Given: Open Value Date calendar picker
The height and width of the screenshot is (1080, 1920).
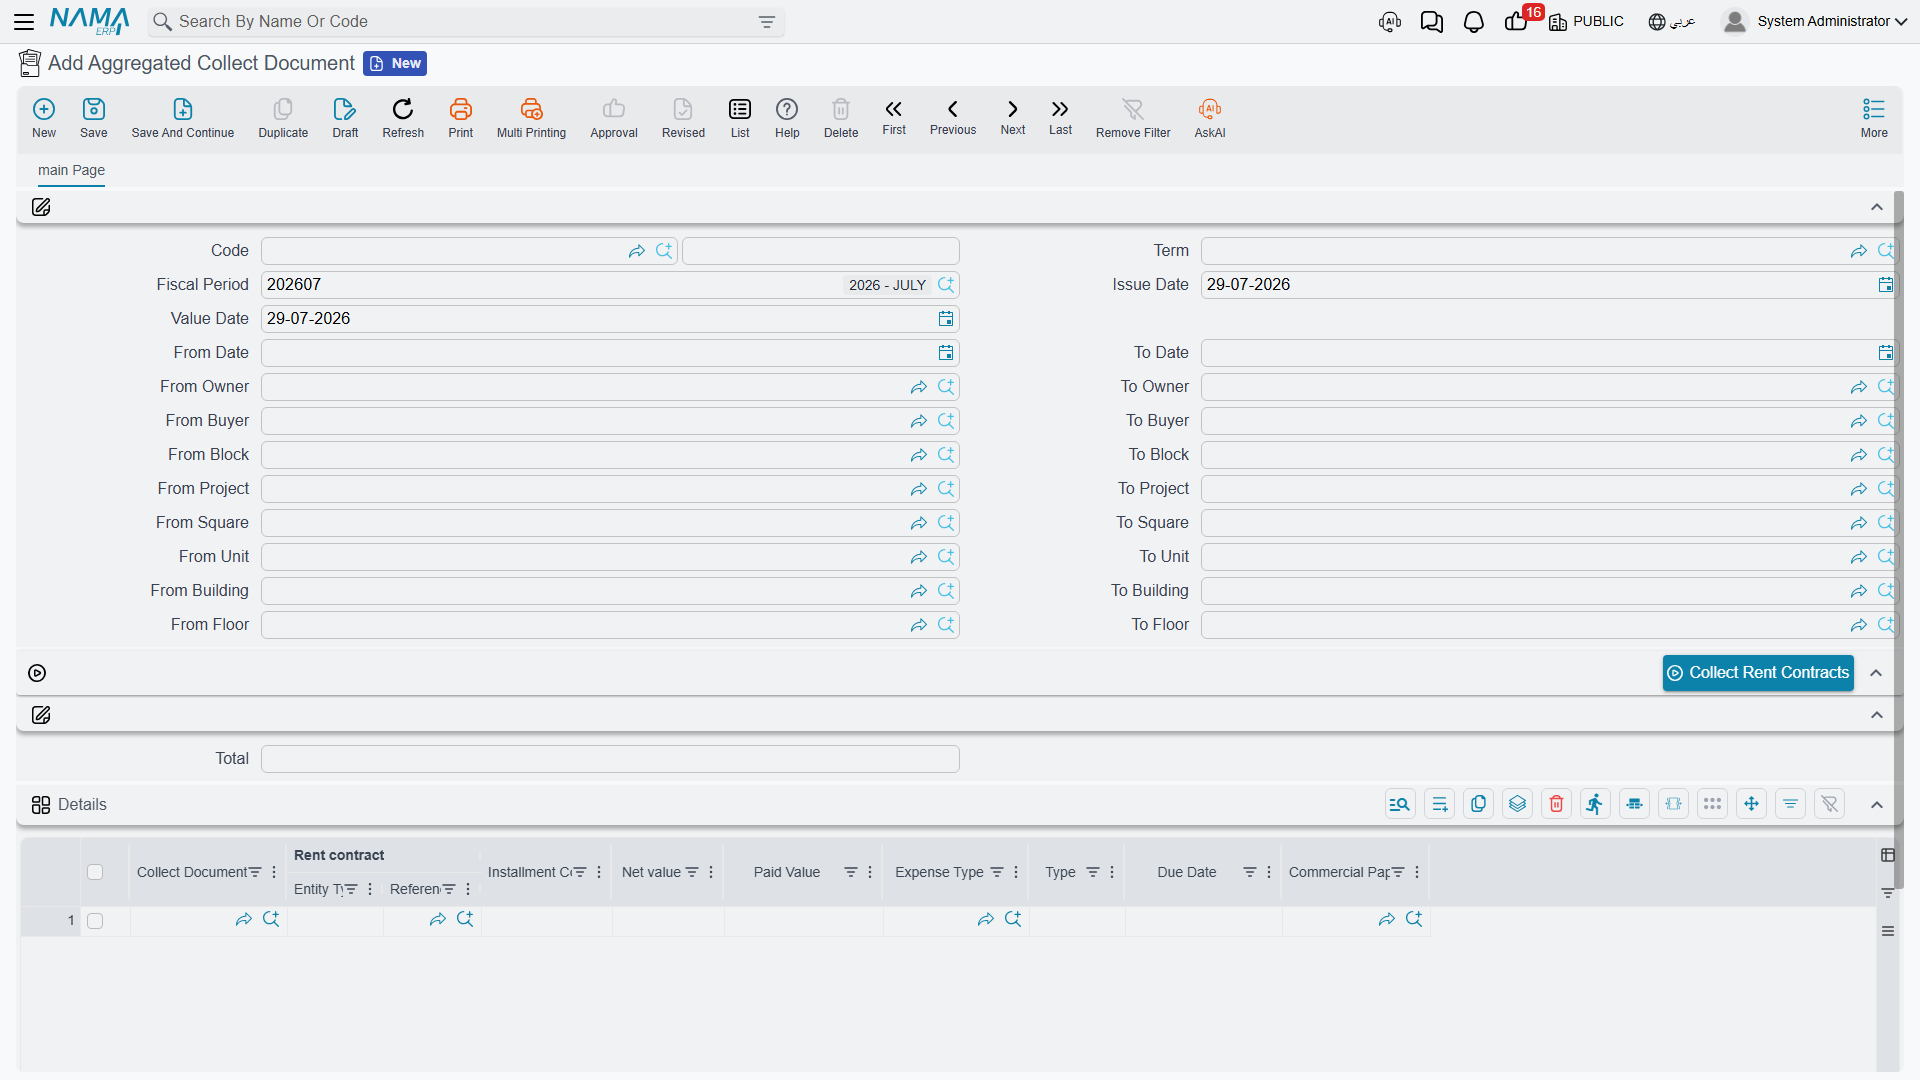Looking at the screenshot, I should click(x=945, y=319).
